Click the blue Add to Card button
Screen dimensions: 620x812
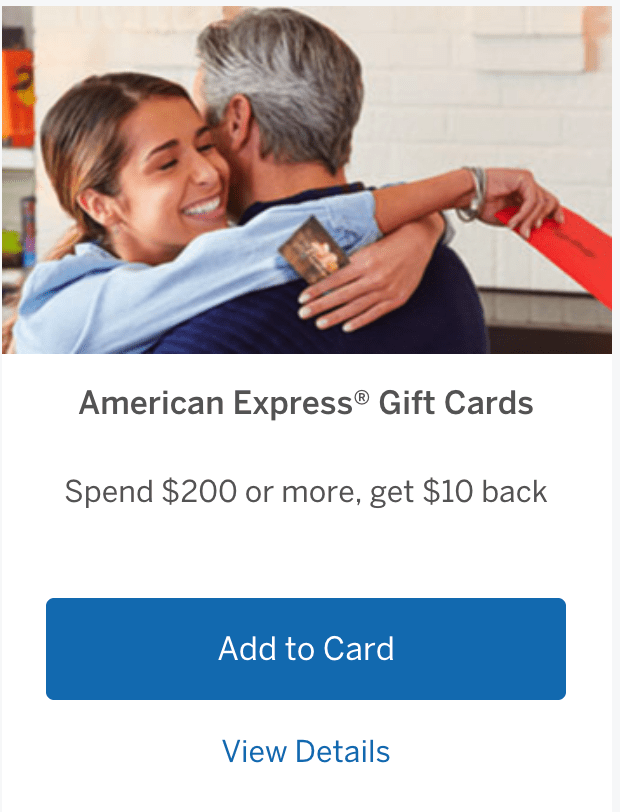click(306, 648)
